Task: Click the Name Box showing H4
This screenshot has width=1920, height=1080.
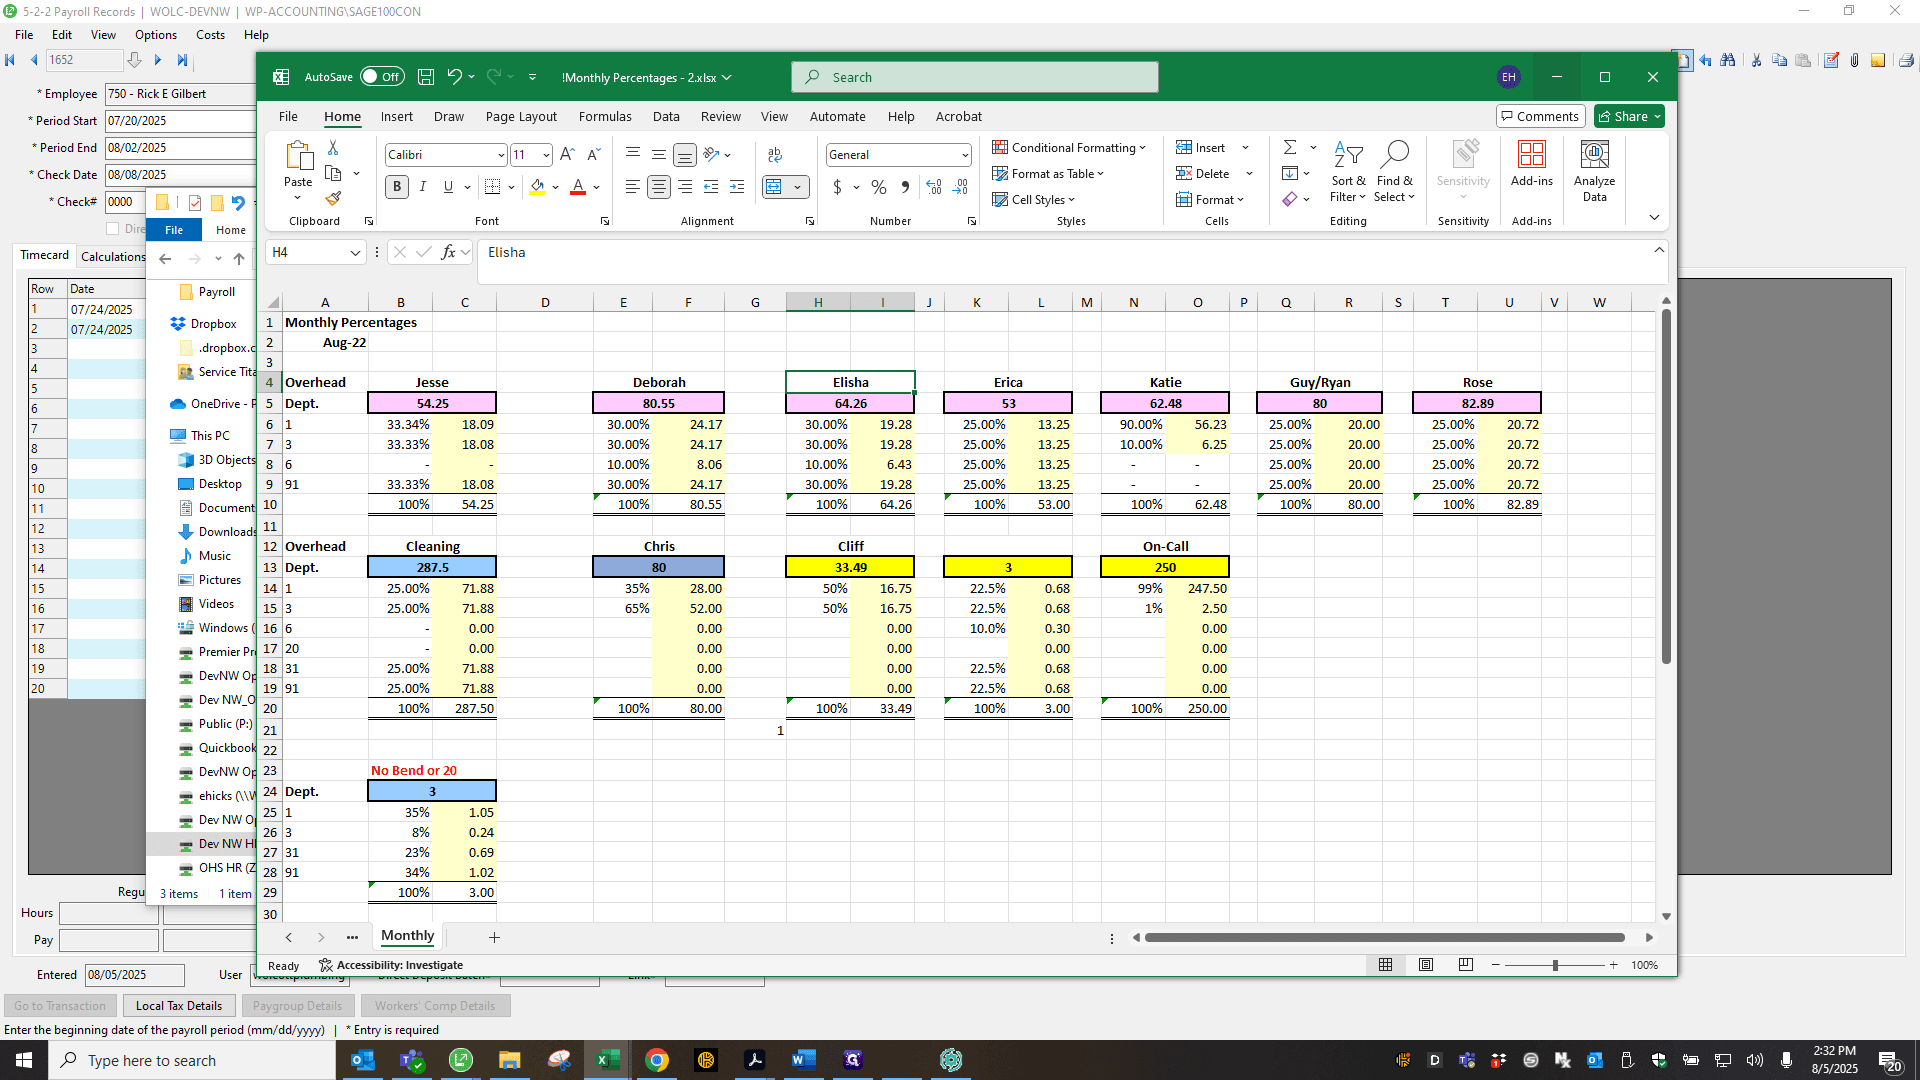Action: point(315,253)
